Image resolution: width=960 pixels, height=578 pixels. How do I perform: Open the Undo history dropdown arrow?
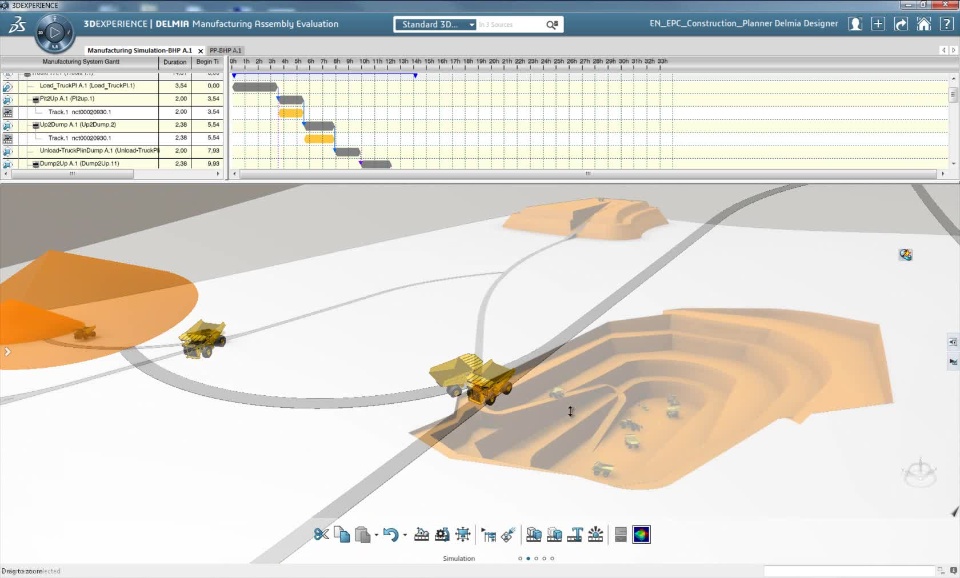tap(405, 535)
